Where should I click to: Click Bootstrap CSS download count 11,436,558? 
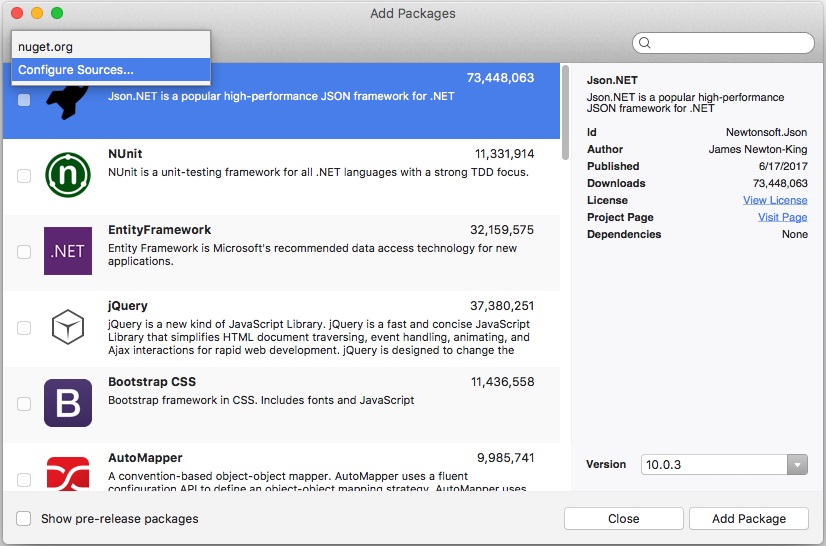(x=502, y=382)
